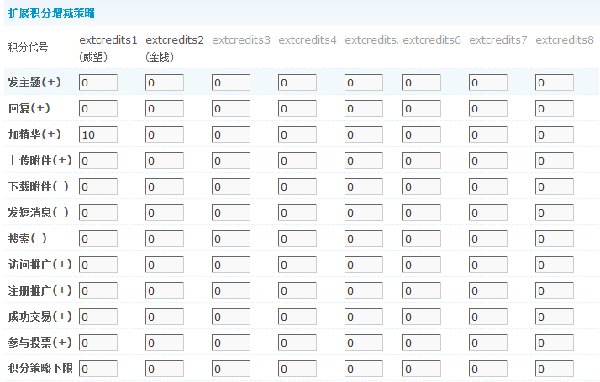This screenshot has width=600, height=382.
Task: Select extcredits8 field in 积分策略下限 row
Action: (554, 369)
